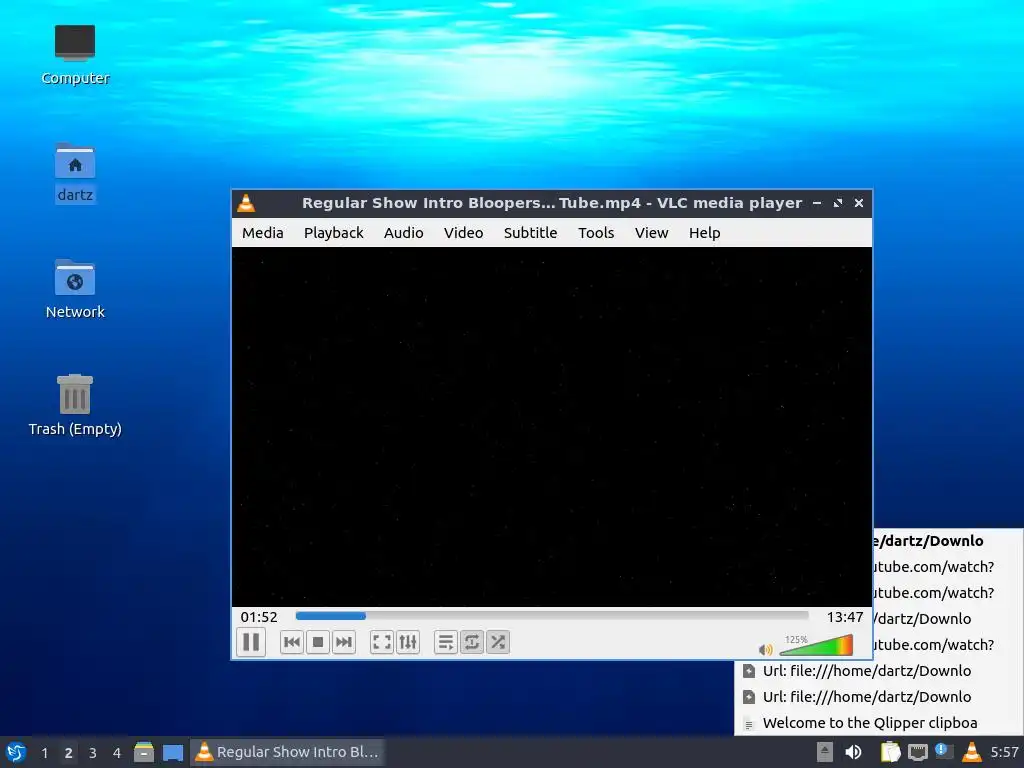
Task: Open the Tools menu
Action: (x=596, y=232)
